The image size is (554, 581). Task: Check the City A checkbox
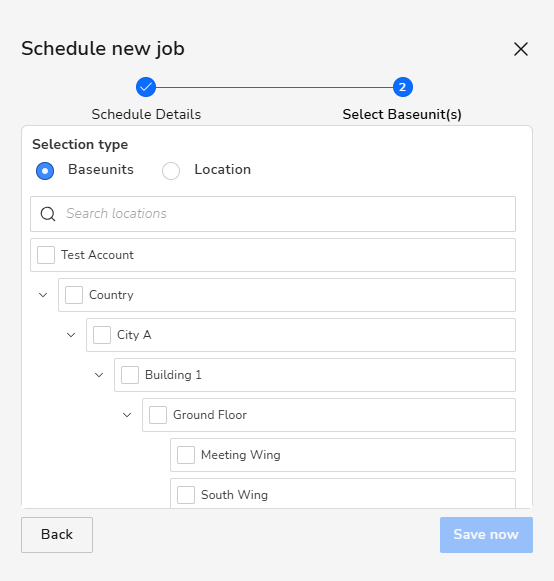(102, 335)
